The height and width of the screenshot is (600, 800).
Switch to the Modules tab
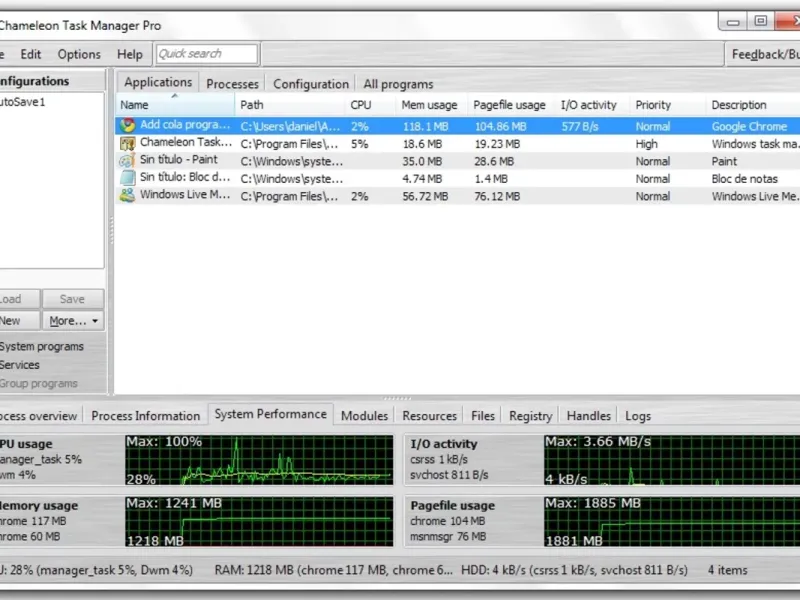pos(364,416)
